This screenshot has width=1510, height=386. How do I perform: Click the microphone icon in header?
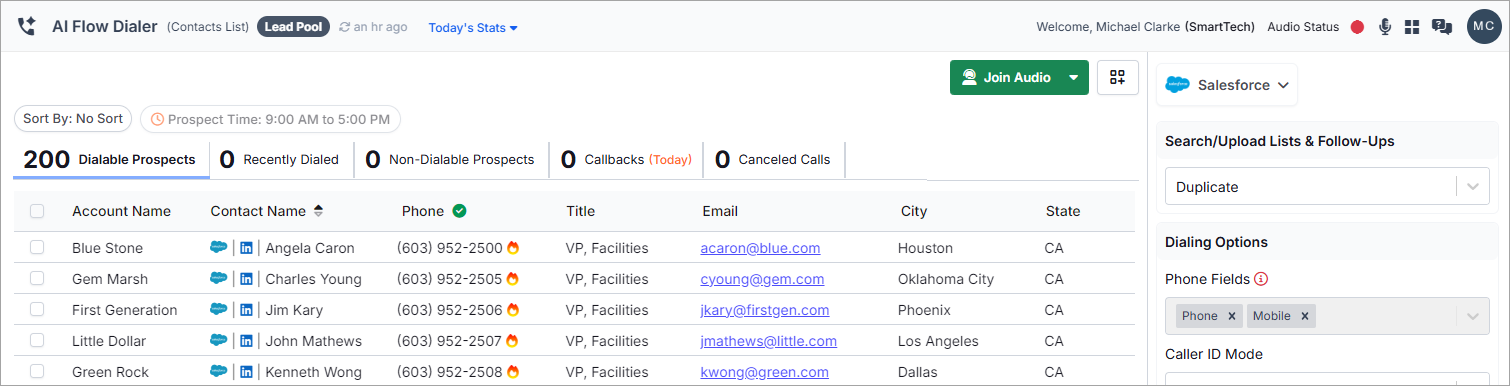[1385, 27]
